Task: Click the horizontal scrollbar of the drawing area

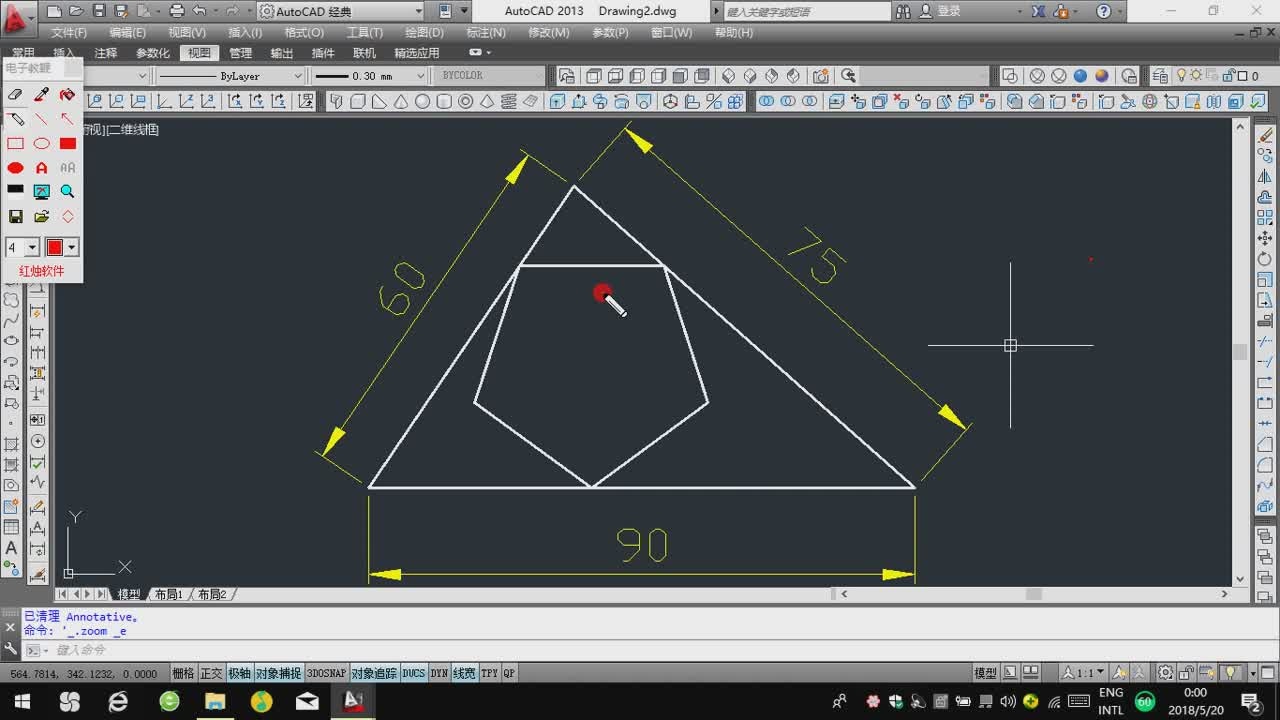Action: 1034,594
